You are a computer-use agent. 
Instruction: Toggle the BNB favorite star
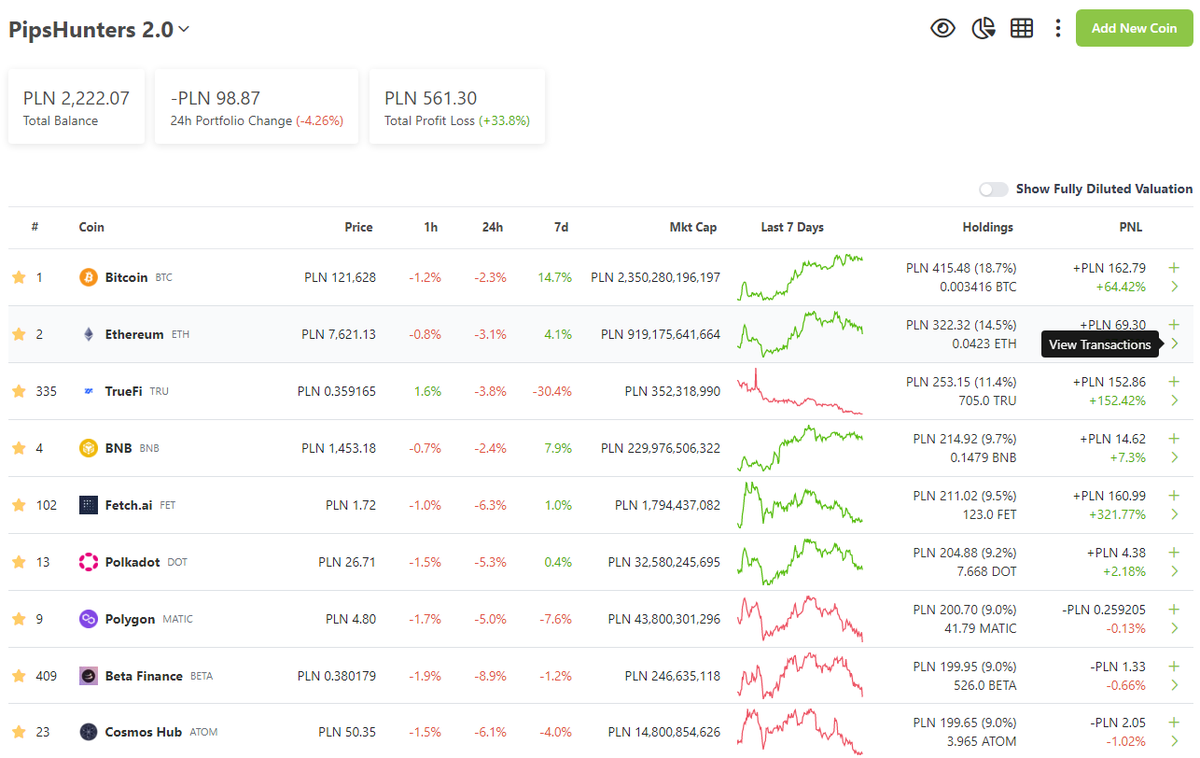(18, 448)
